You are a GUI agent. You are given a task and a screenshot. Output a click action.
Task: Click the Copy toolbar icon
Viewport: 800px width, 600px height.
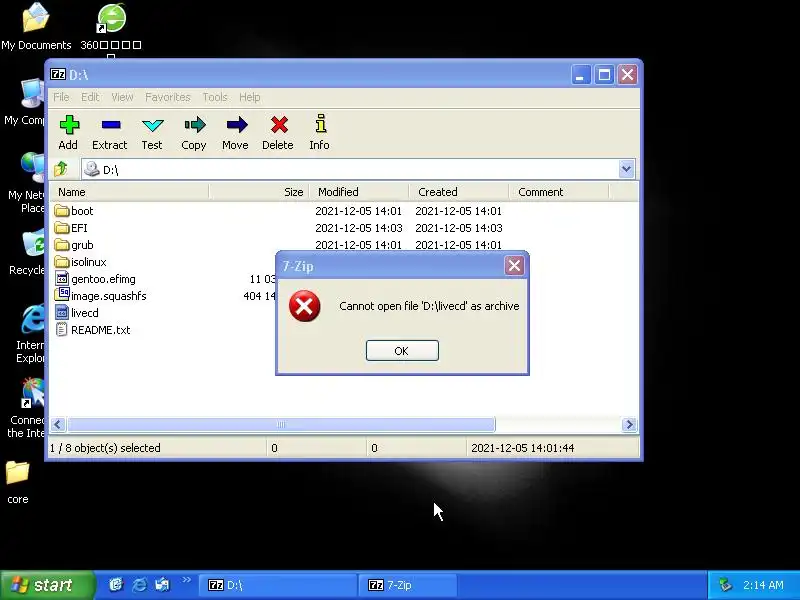(x=194, y=125)
